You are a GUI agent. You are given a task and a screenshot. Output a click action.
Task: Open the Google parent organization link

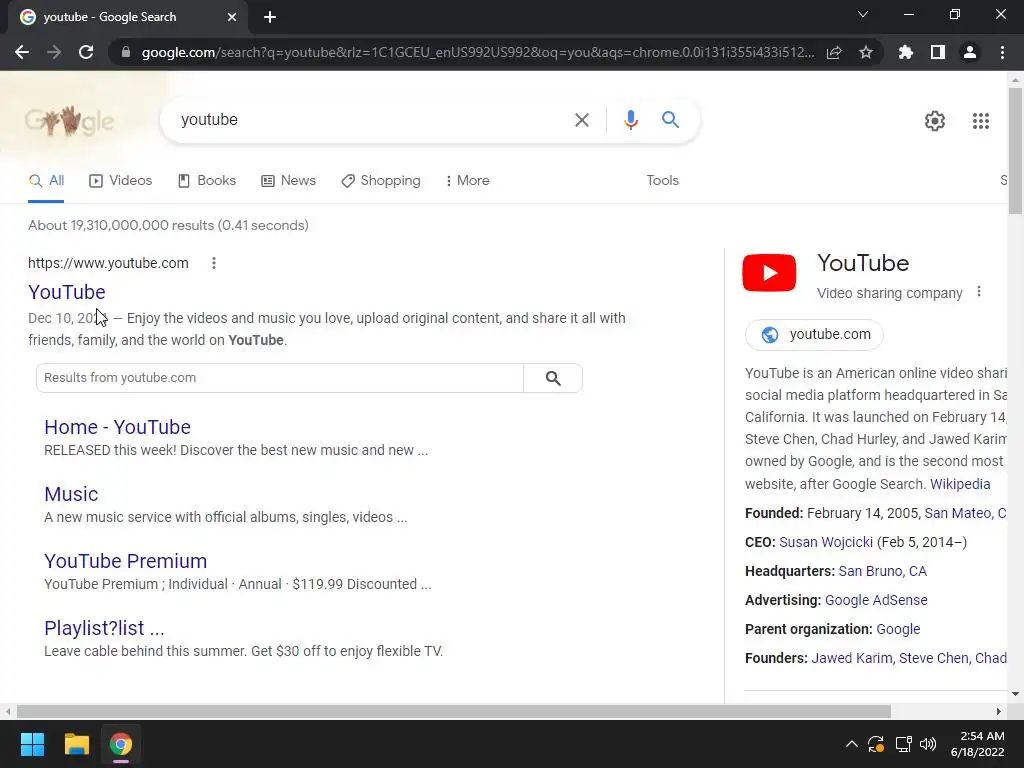click(x=898, y=630)
